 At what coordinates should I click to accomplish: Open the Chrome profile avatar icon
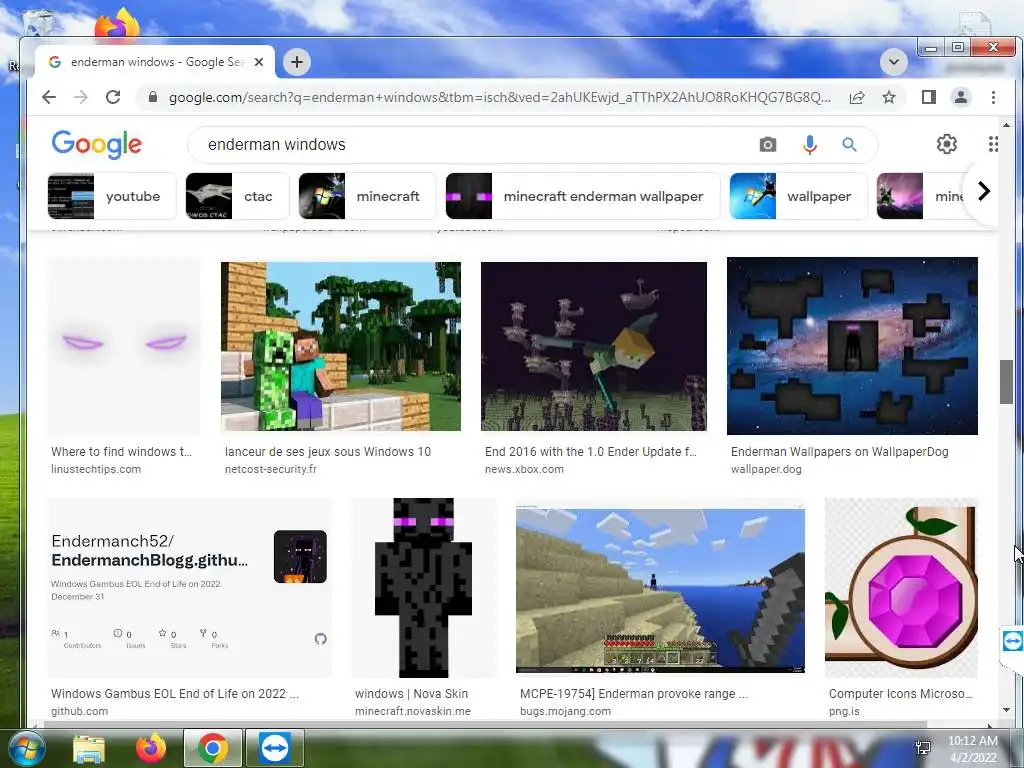point(961,97)
